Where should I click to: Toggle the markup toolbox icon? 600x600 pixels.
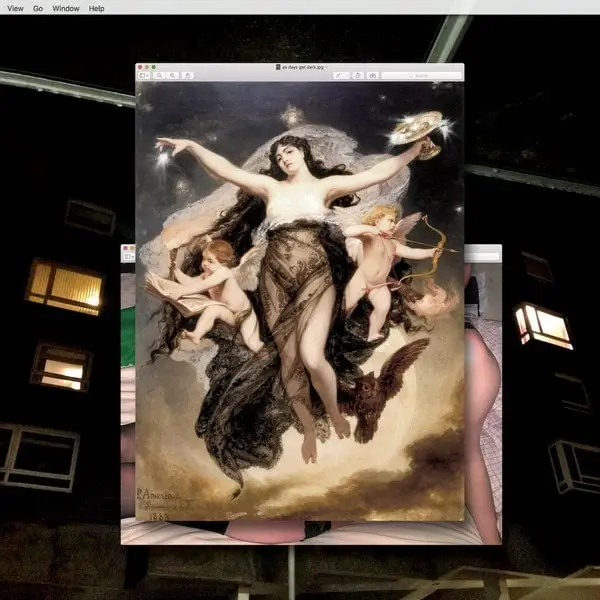point(372,76)
